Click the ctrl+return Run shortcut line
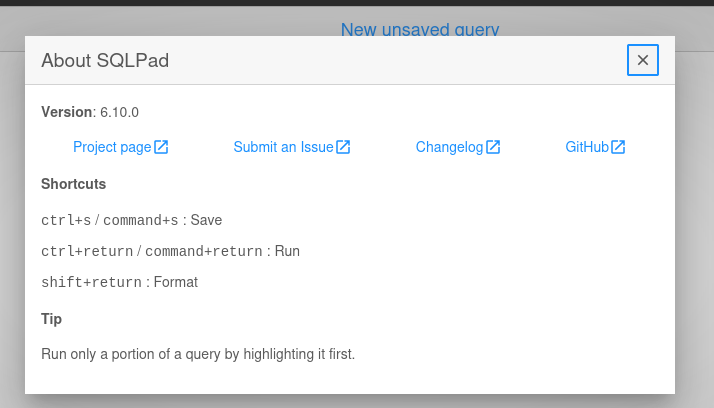714x408 pixels. pyautogui.click(x=170, y=251)
